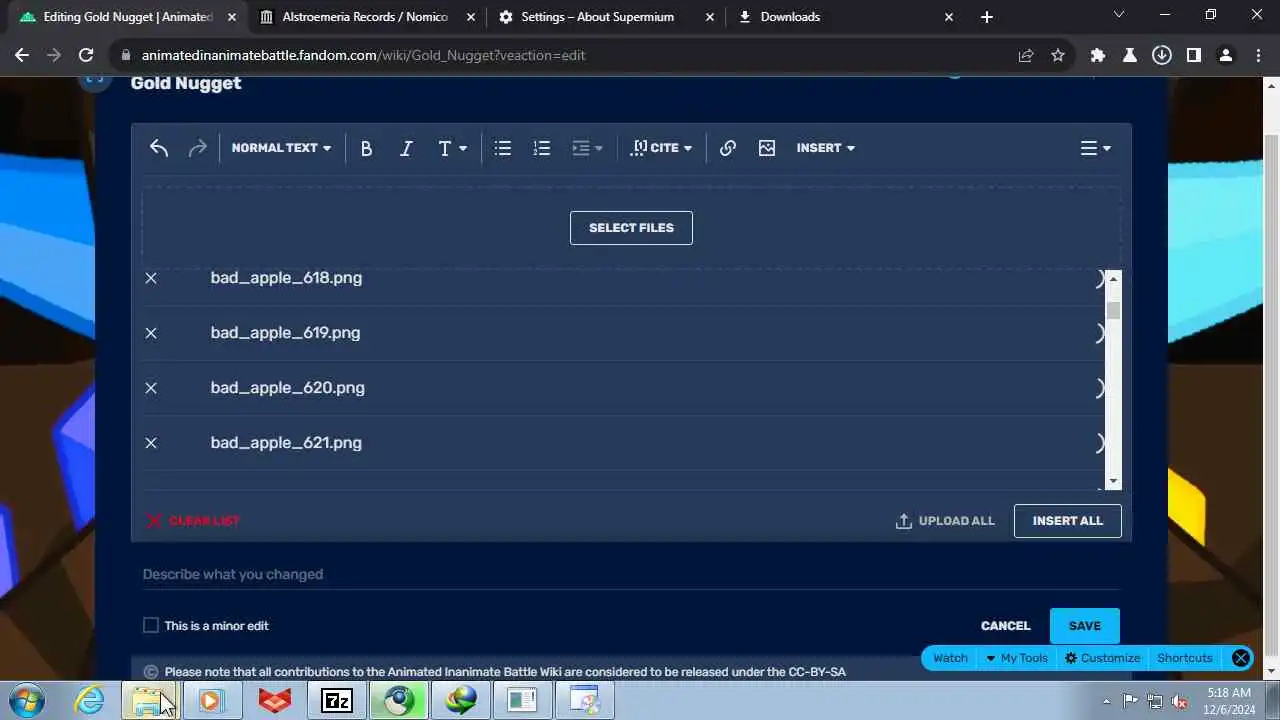
Task: Open Customize toolbar settings
Action: (x=1103, y=658)
